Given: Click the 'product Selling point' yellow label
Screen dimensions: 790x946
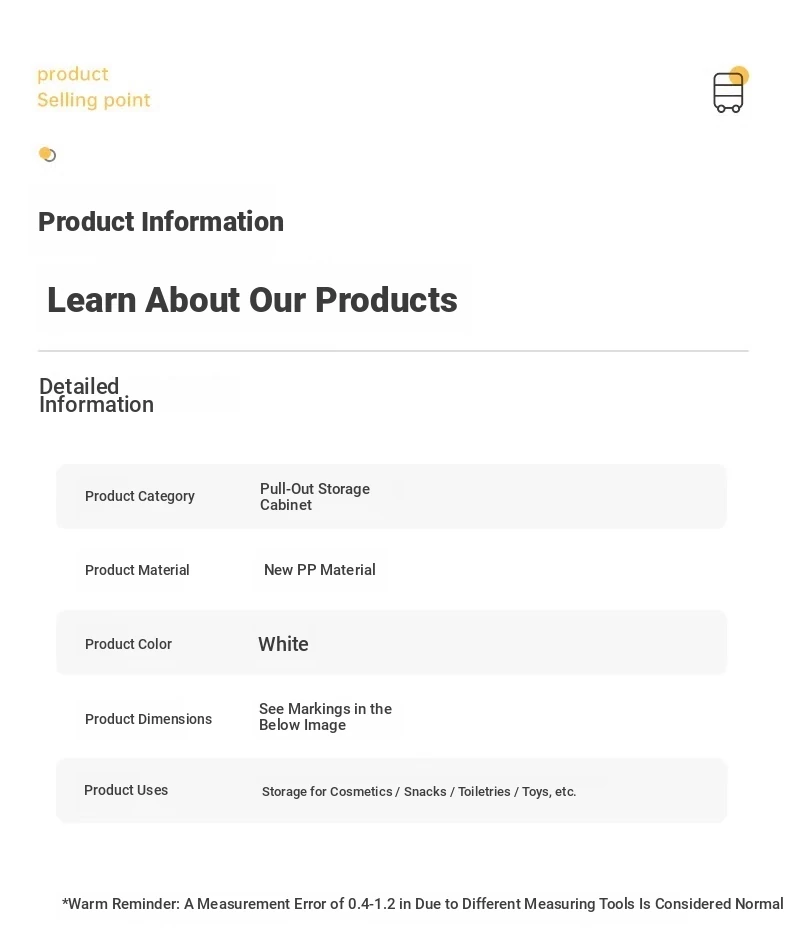Looking at the screenshot, I should (93, 87).
